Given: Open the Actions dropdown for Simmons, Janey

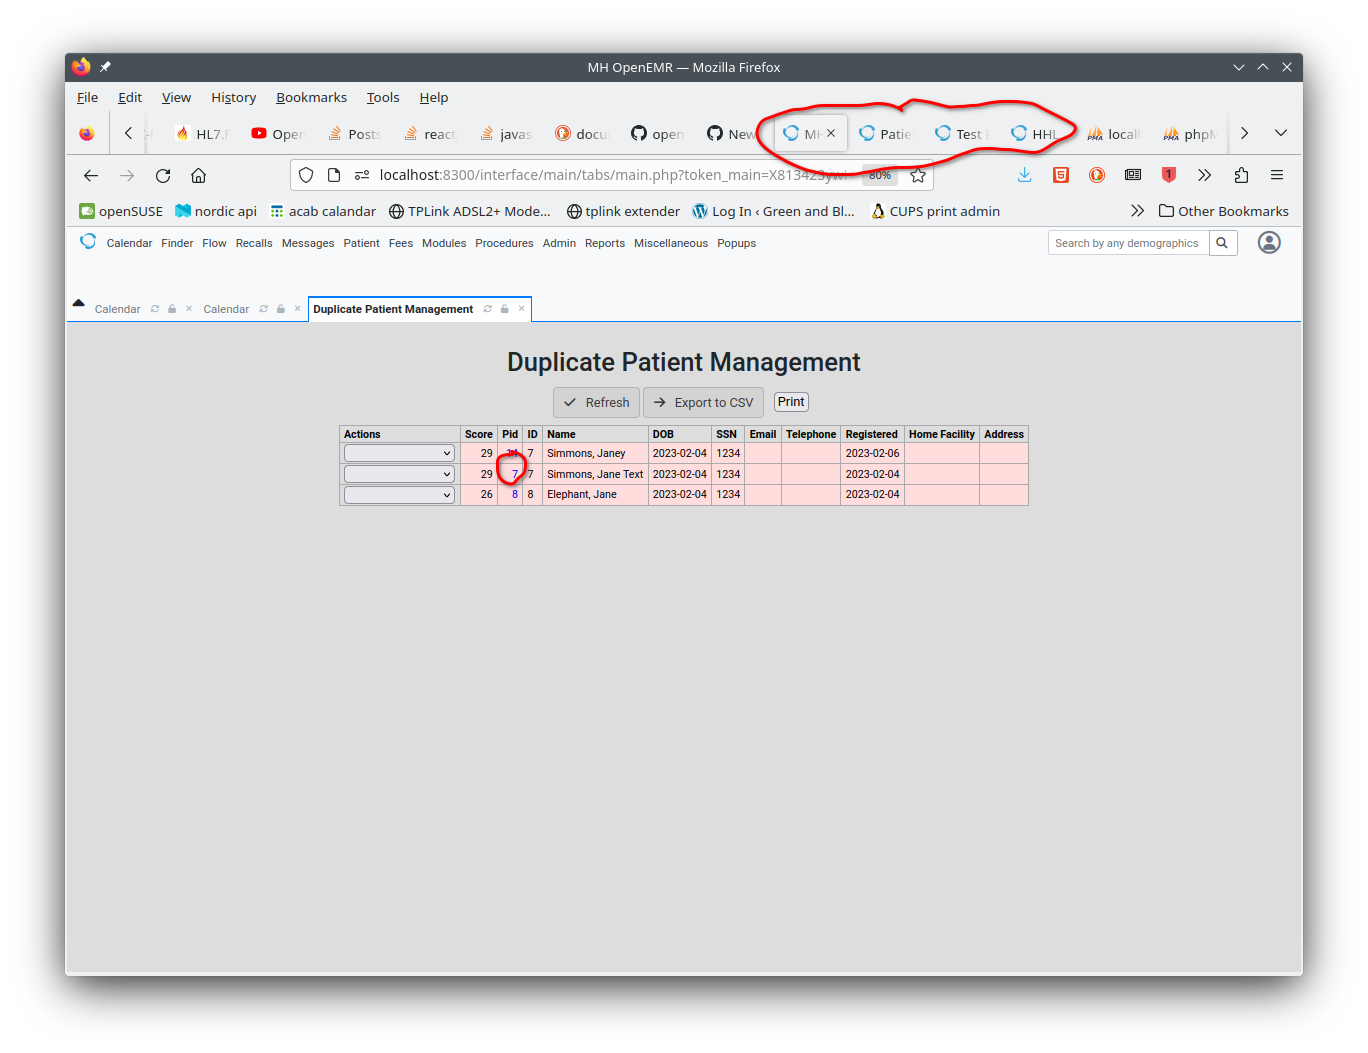Looking at the screenshot, I should point(398,452).
